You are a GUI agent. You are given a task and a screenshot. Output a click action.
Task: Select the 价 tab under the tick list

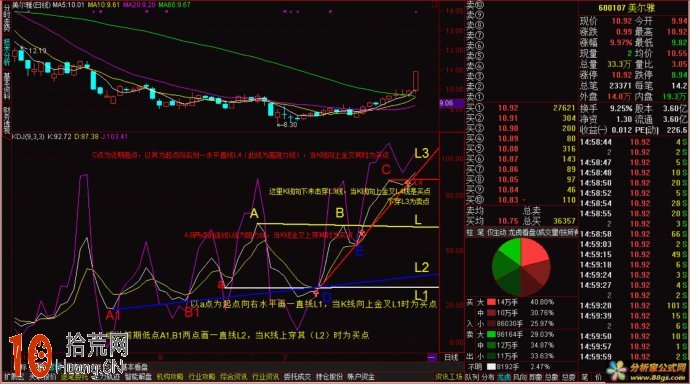599,377
